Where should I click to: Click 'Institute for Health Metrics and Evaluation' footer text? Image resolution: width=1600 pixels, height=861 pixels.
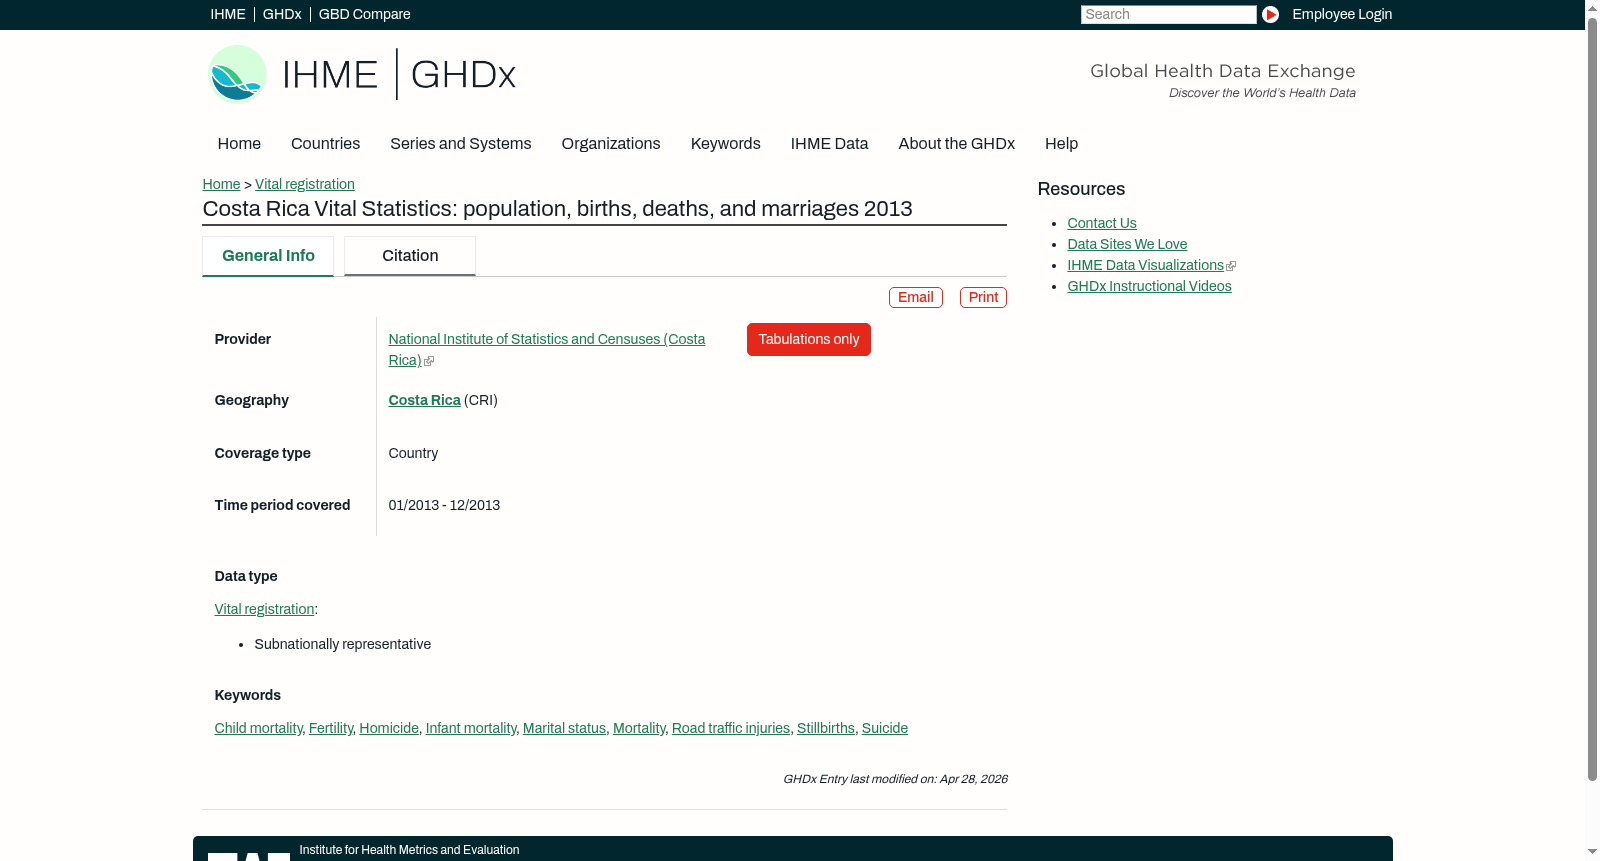click(x=409, y=850)
